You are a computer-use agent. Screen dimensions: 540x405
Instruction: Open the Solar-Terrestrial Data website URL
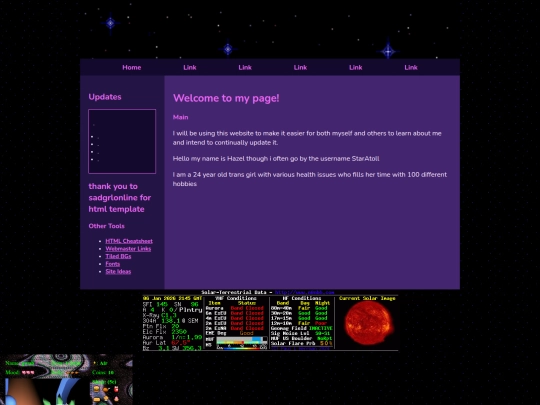tap(305, 292)
